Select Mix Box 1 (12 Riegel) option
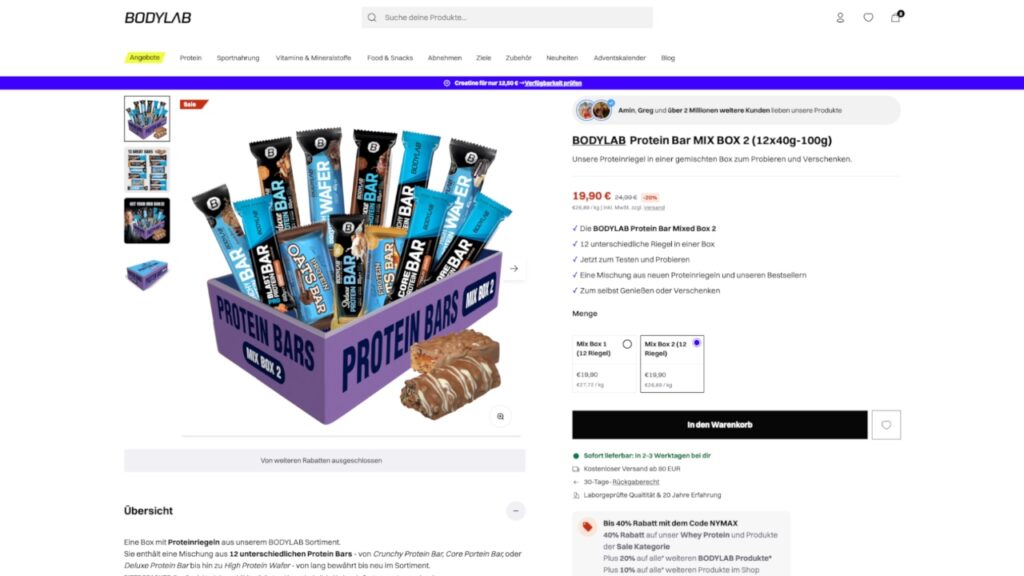Image resolution: width=1024 pixels, height=576 pixels. pyautogui.click(x=603, y=364)
